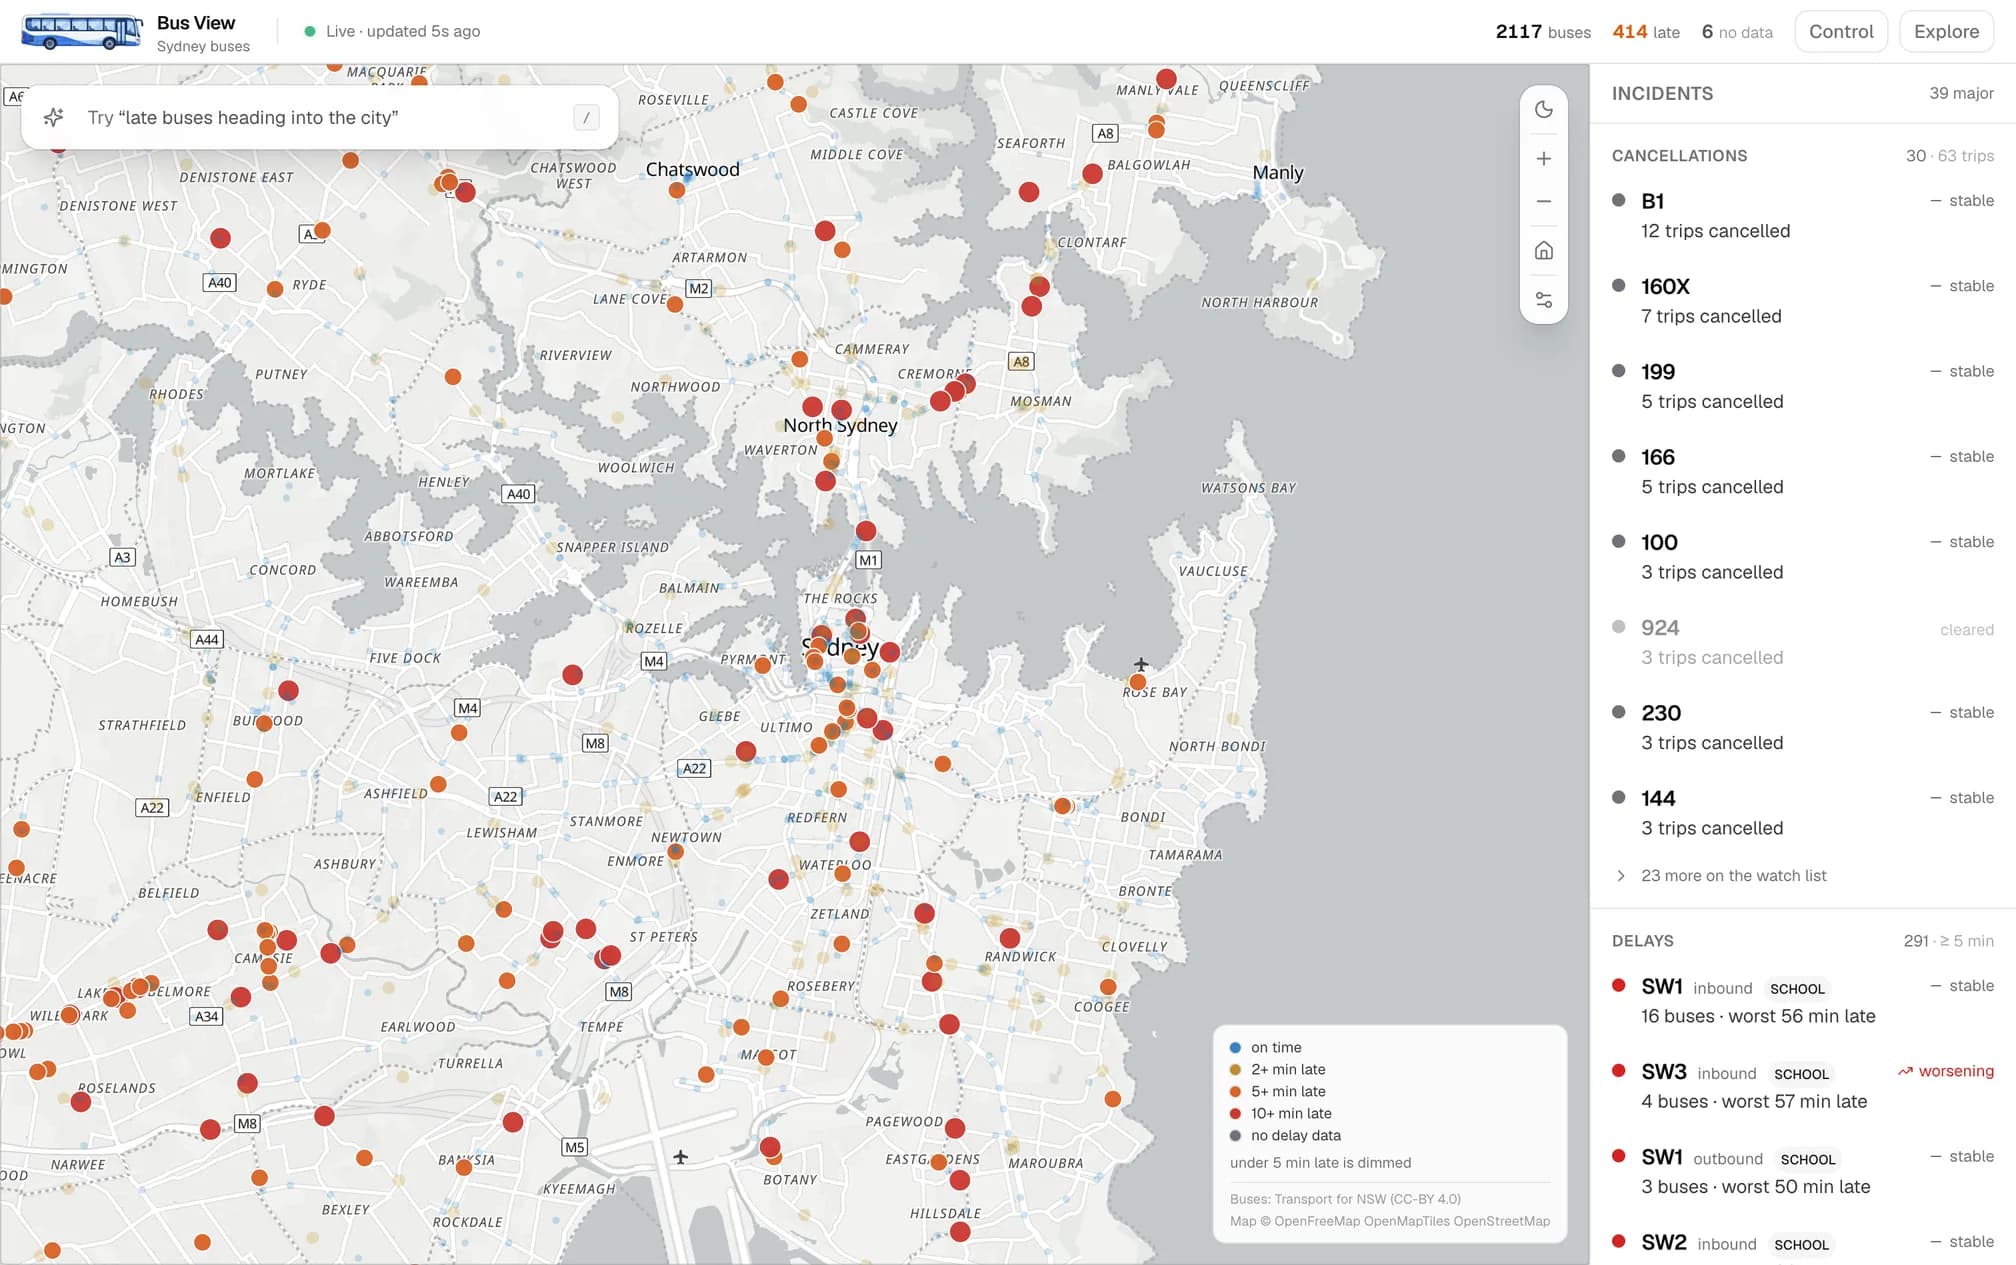Click the airport plane icon near Kyeemagh
The height and width of the screenshot is (1265, 2016).
pos(680,1157)
